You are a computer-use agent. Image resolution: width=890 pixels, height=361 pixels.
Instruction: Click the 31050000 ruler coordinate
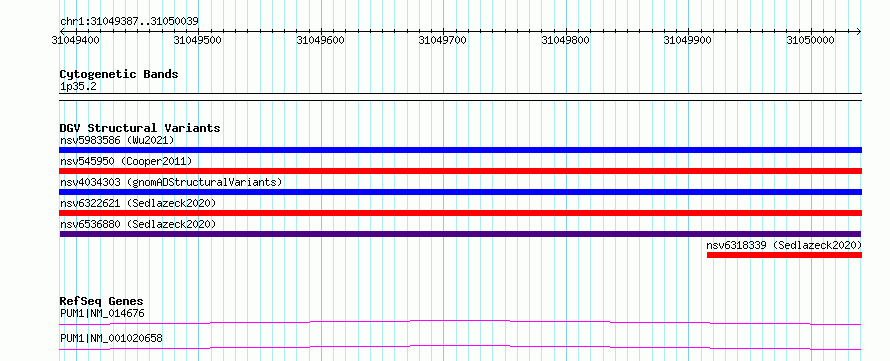point(811,40)
